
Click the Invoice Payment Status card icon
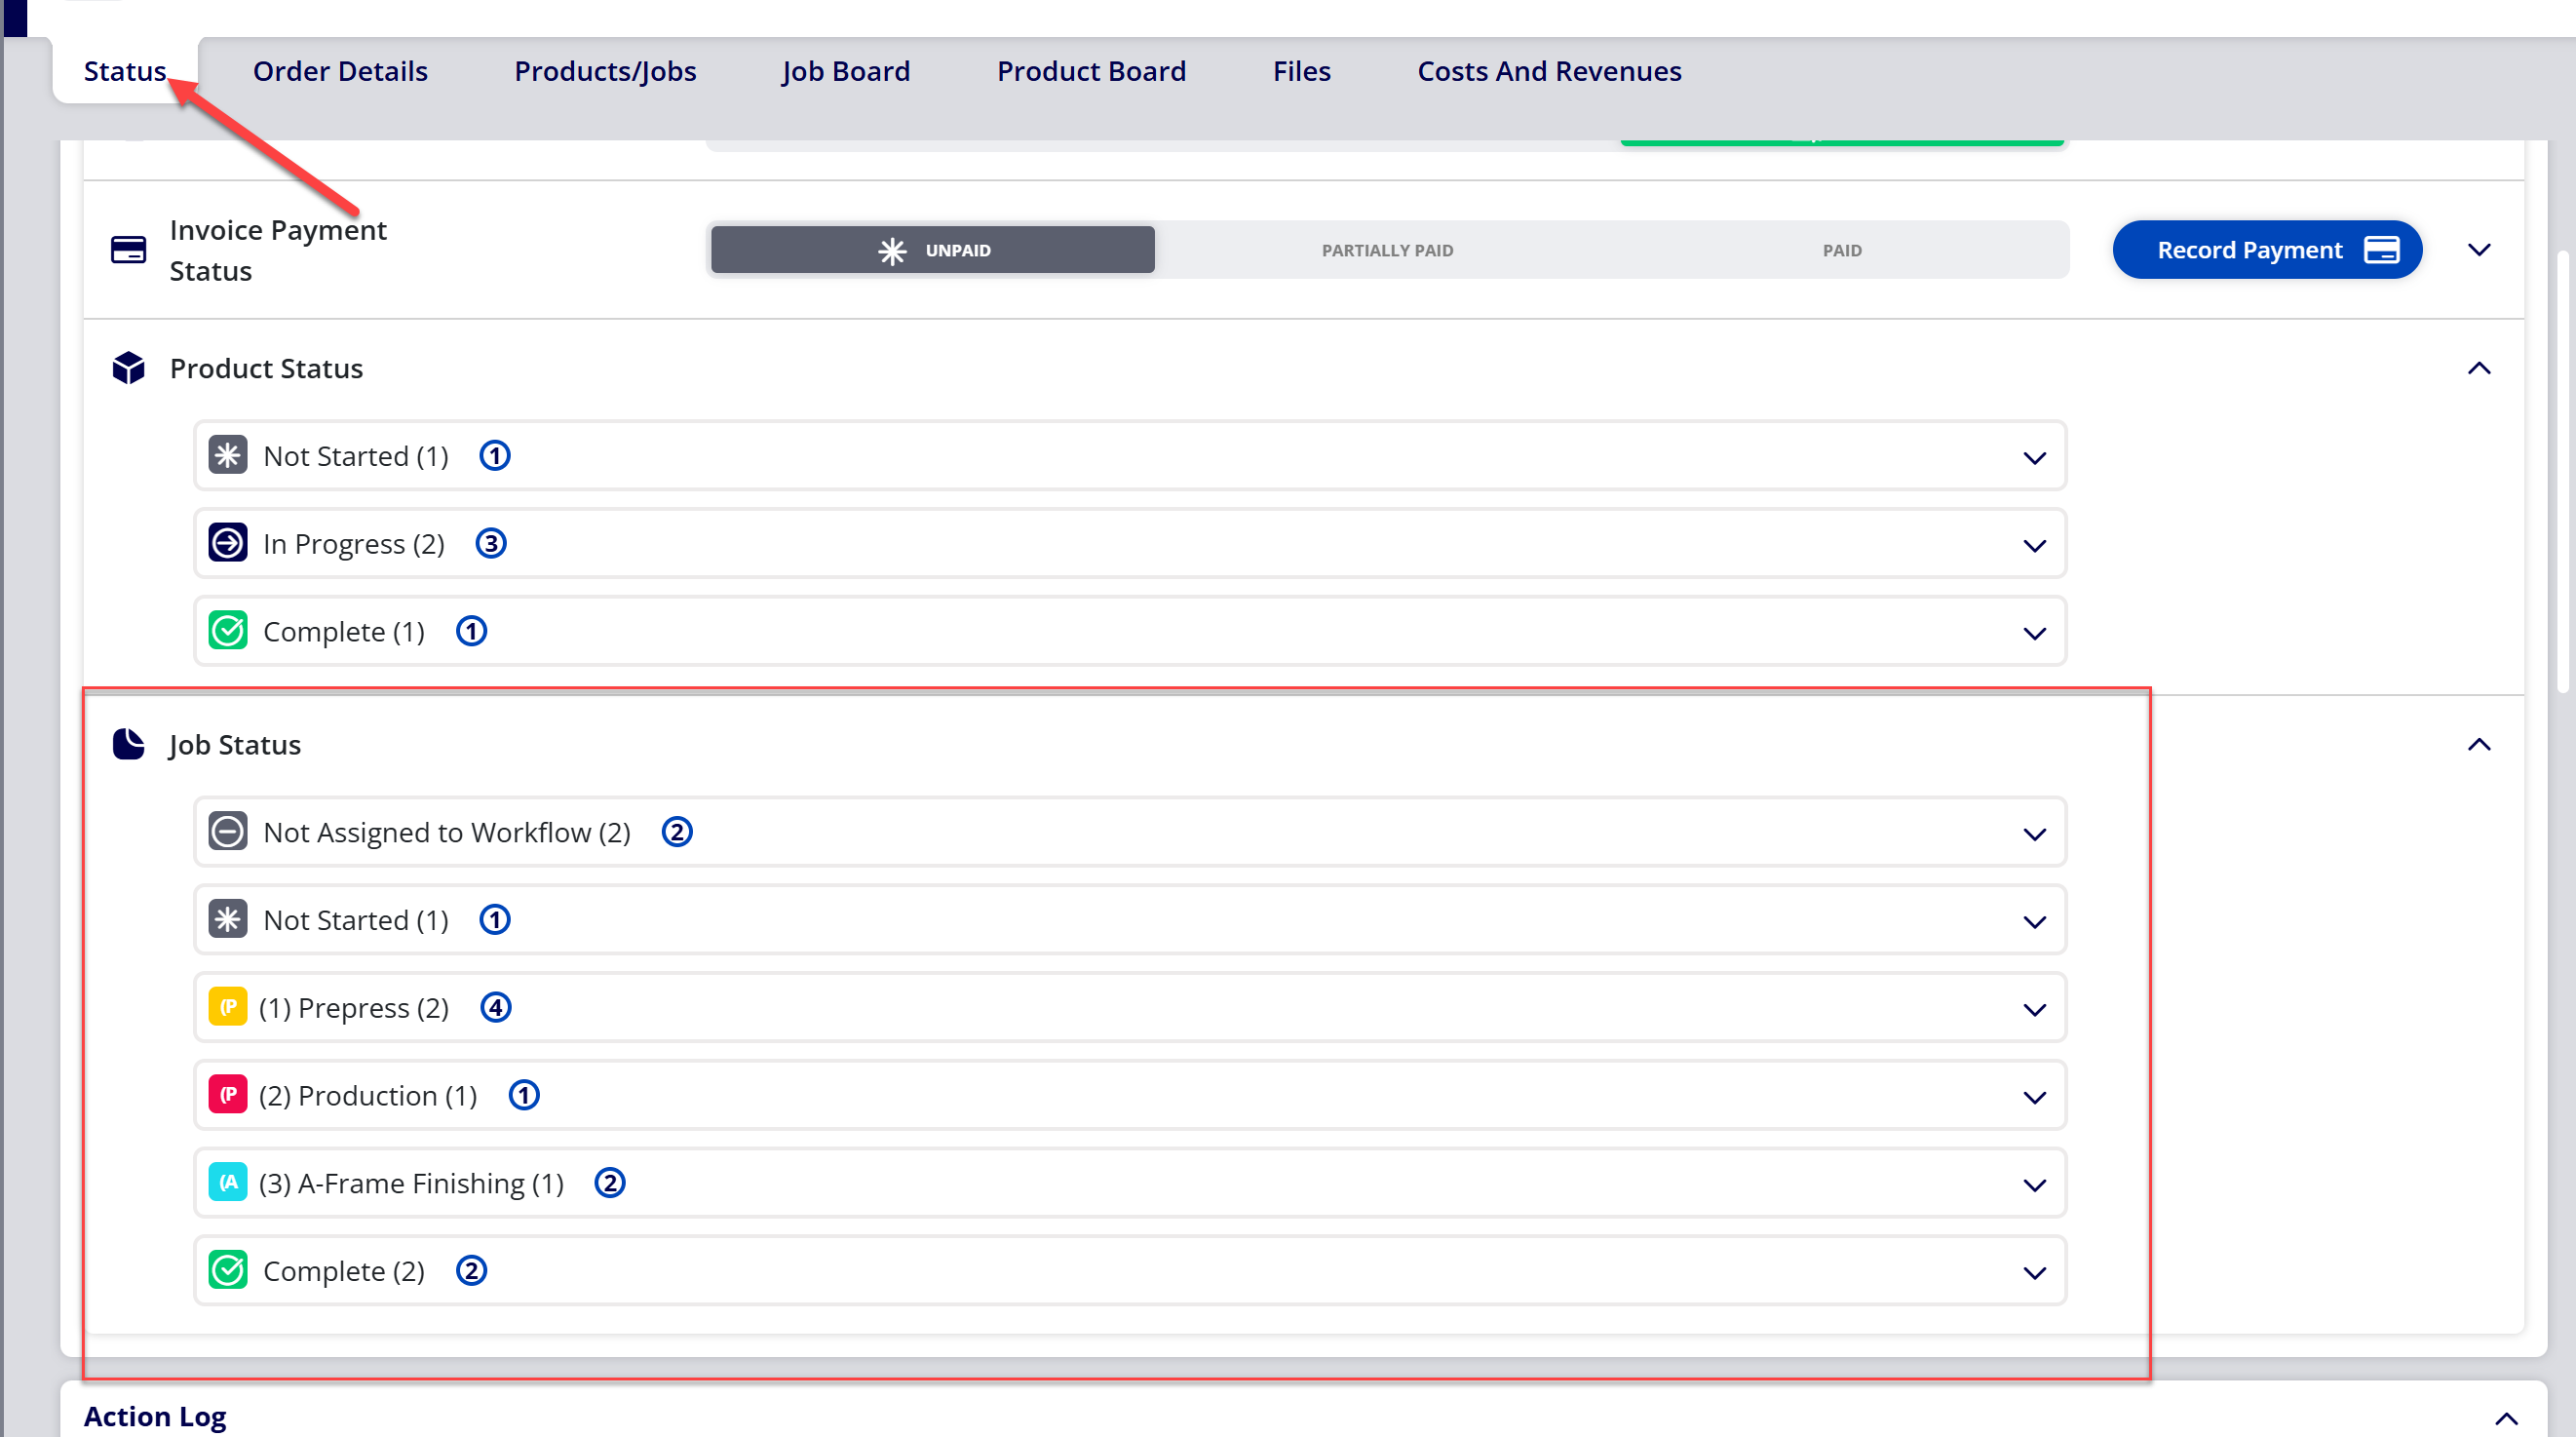coord(128,250)
